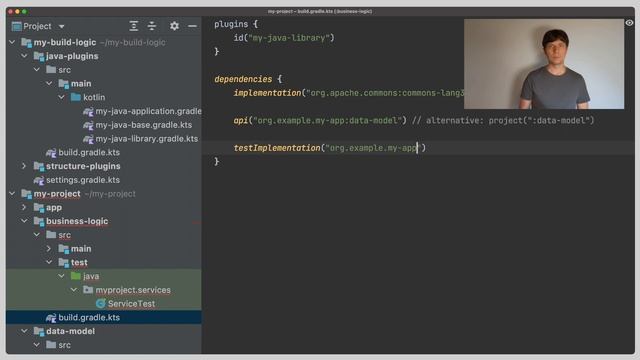The height and width of the screenshot is (360, 640).
Task: Click the green window zoom button
Action: [x=24, y=11]
